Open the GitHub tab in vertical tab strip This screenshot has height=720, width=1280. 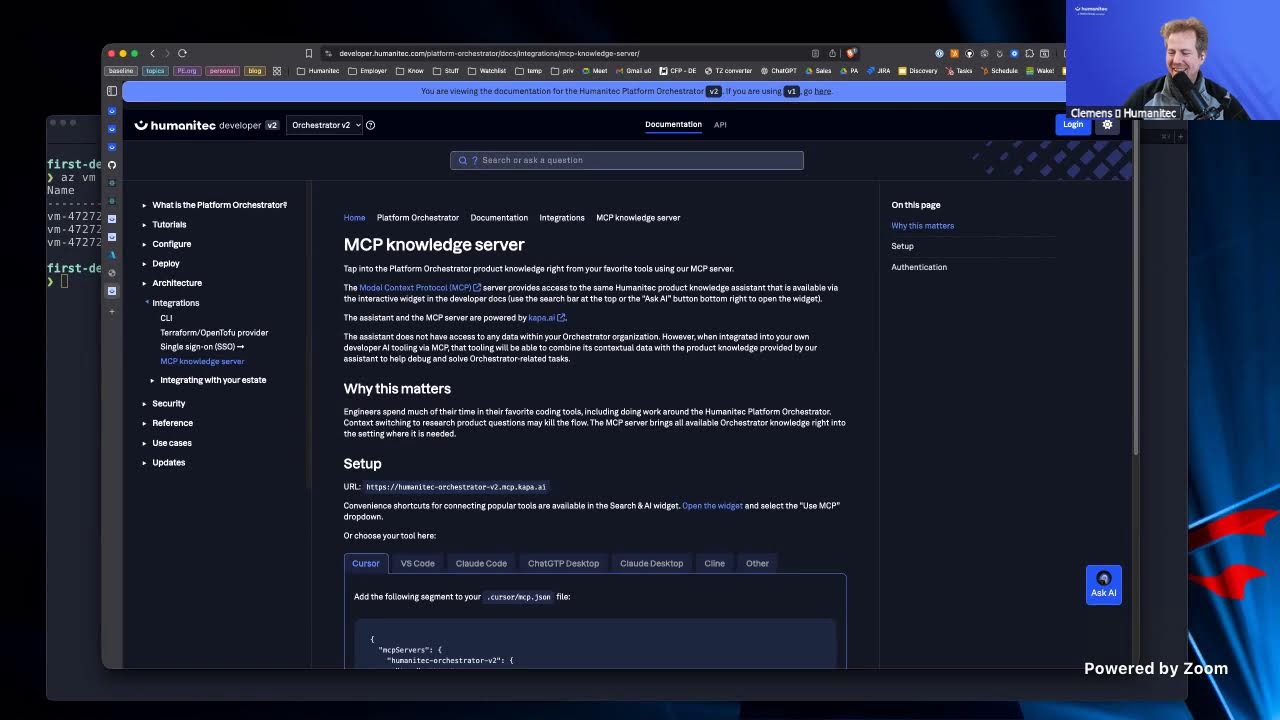coord(112,164)
